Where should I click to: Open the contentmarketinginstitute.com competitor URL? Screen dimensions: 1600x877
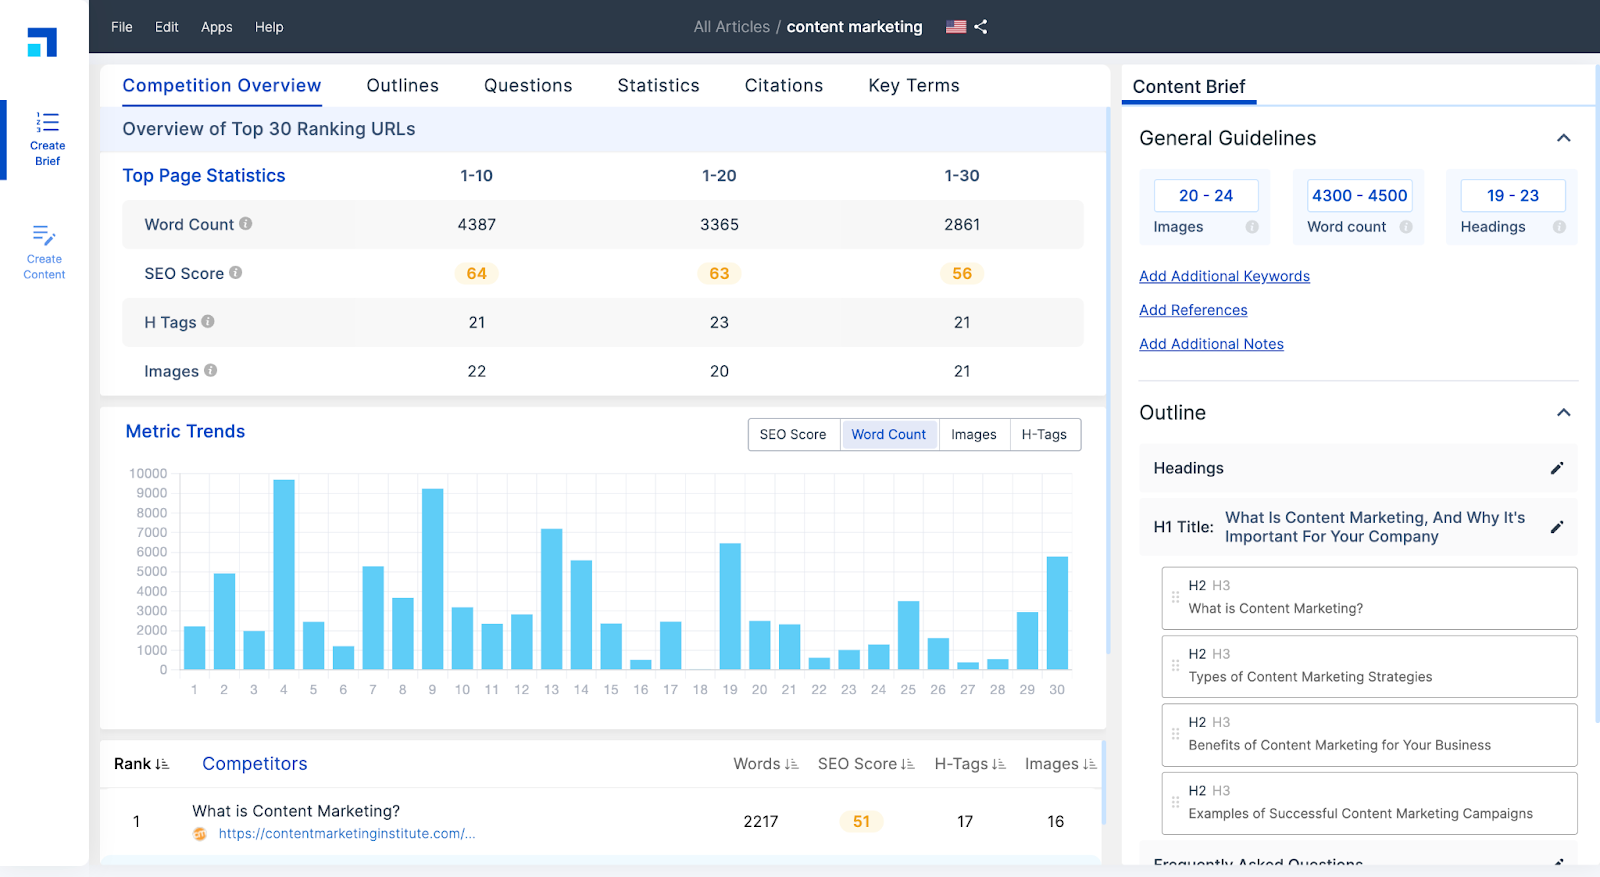346,834
